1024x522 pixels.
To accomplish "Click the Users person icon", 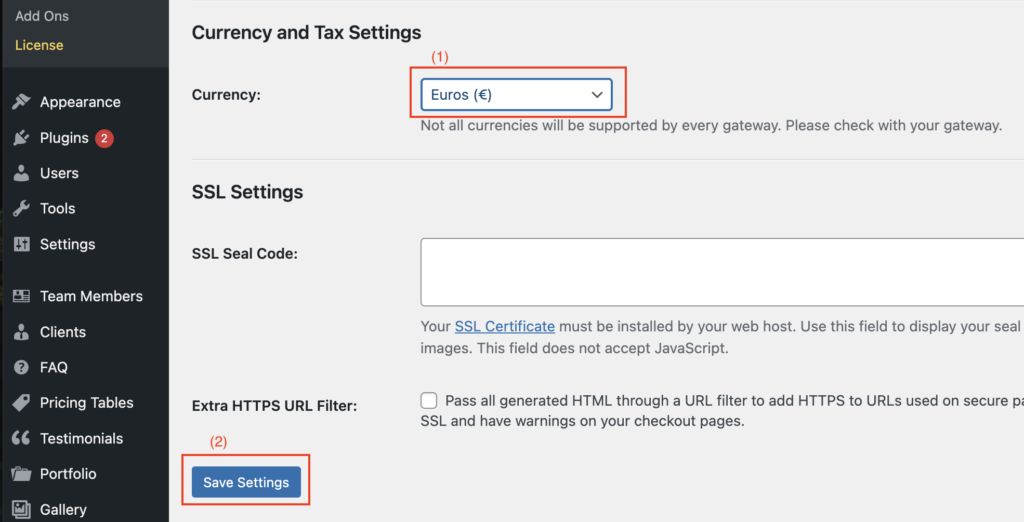I will (21, 173).
